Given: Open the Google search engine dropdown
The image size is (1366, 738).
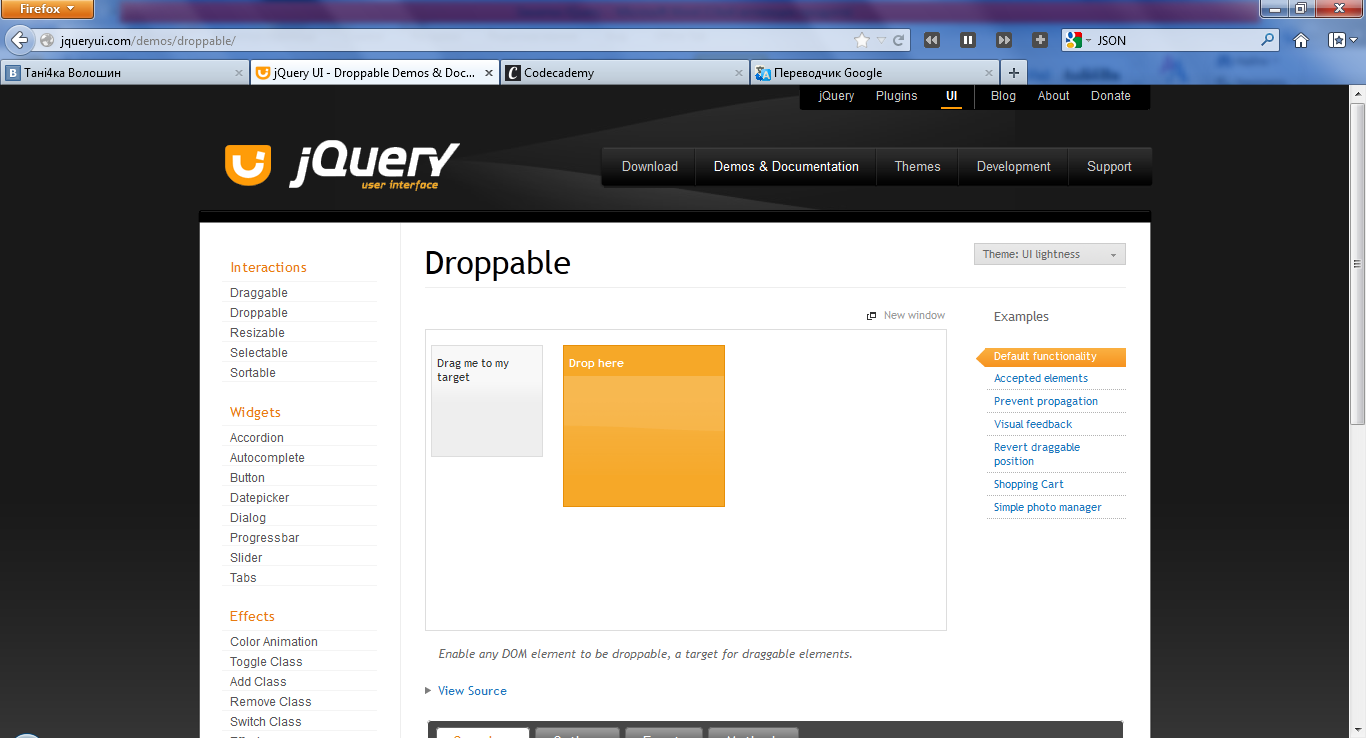Looking at the screenshot, I should 1078,40.
